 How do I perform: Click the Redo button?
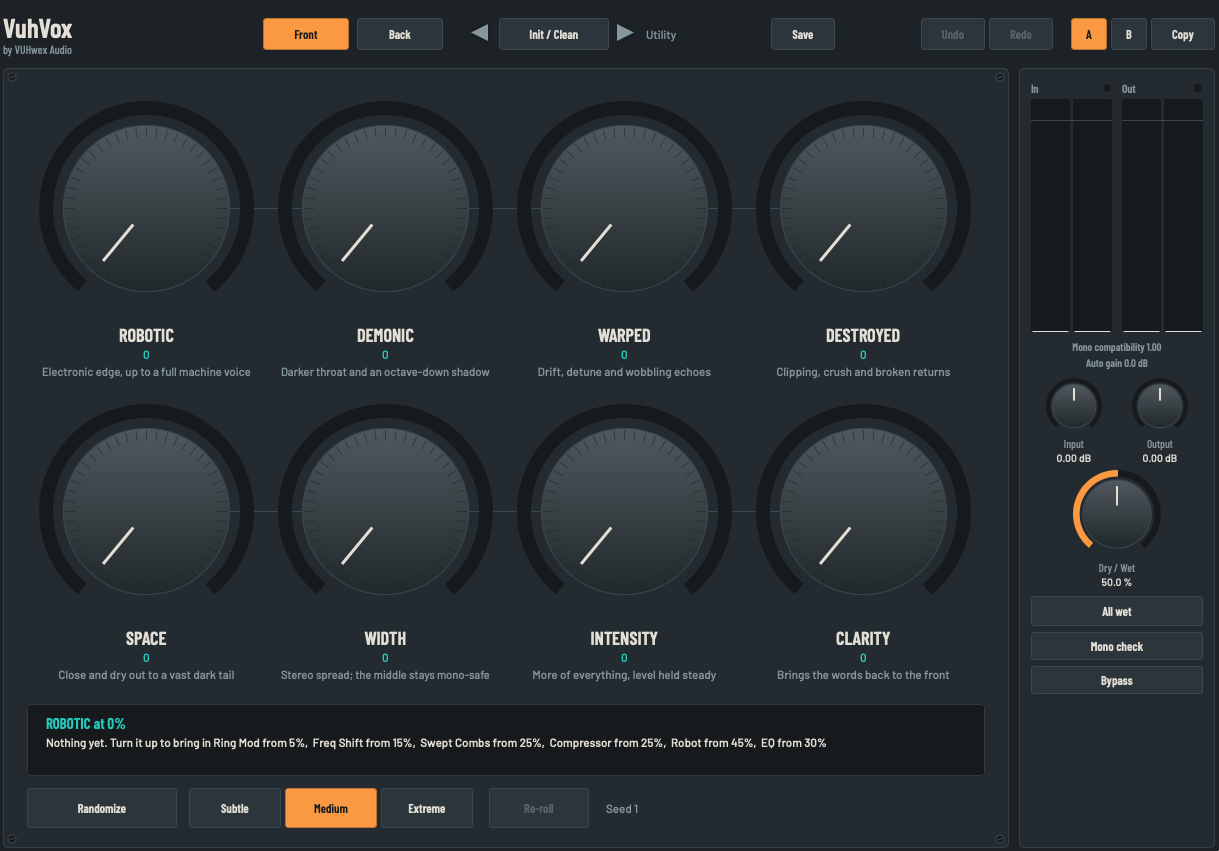(1021, 34)
